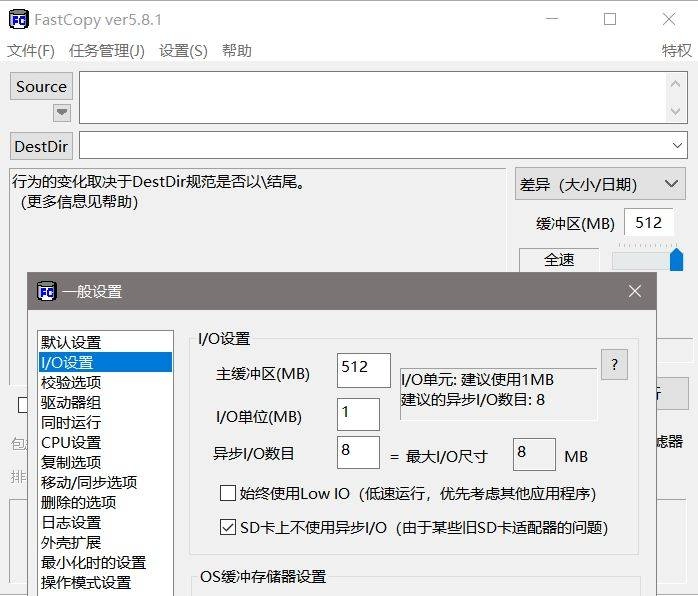The image size is (698, 596).
Task: Click the 异步I/O数目 input field
Action: [358, 452]
